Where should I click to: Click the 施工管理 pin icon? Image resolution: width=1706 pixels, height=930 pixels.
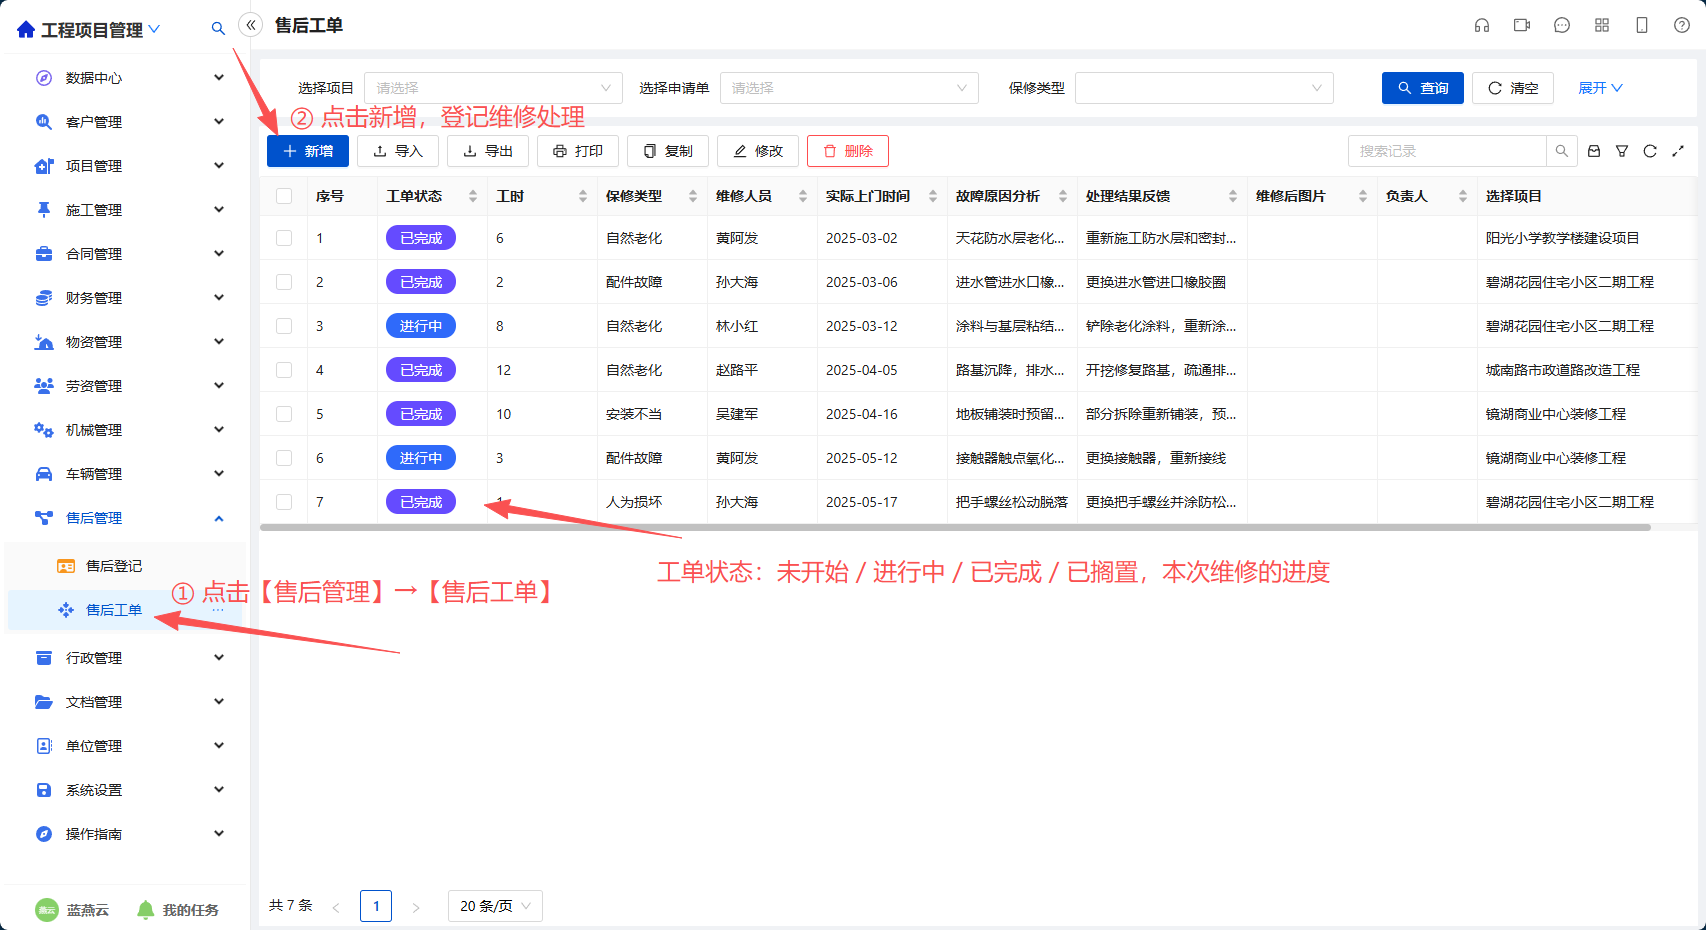pyautogui.click(x=44, y=210)
